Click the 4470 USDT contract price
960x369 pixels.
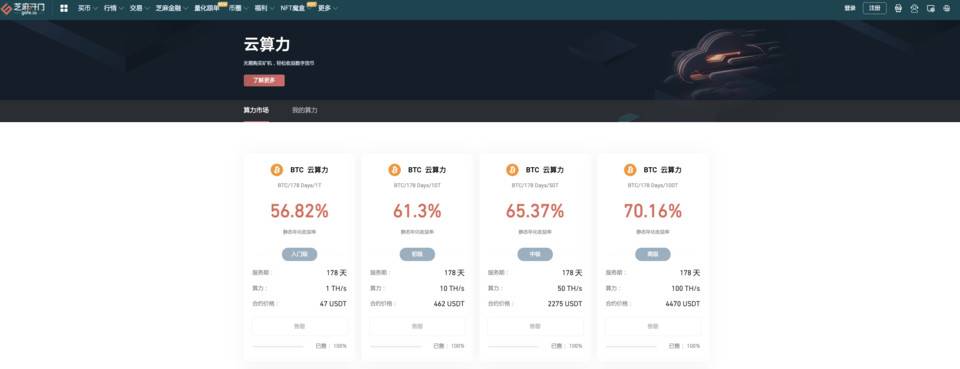[x=683, y=304]
